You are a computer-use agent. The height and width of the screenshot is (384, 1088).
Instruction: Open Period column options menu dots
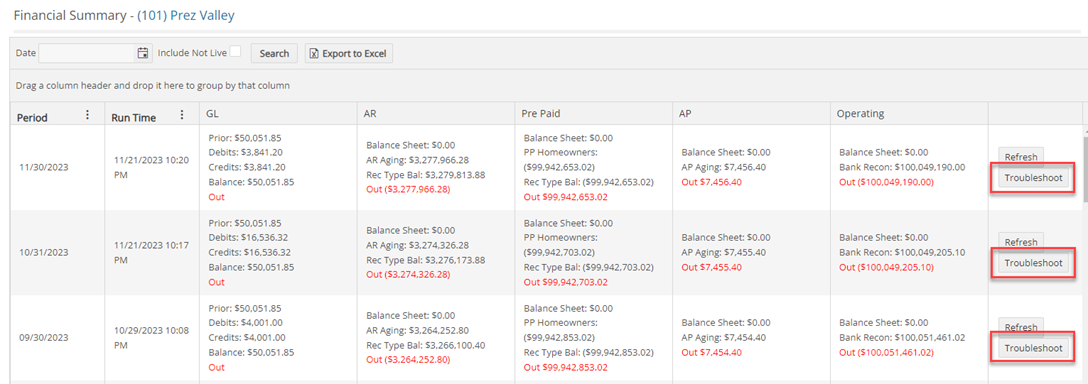coord(87,115)
